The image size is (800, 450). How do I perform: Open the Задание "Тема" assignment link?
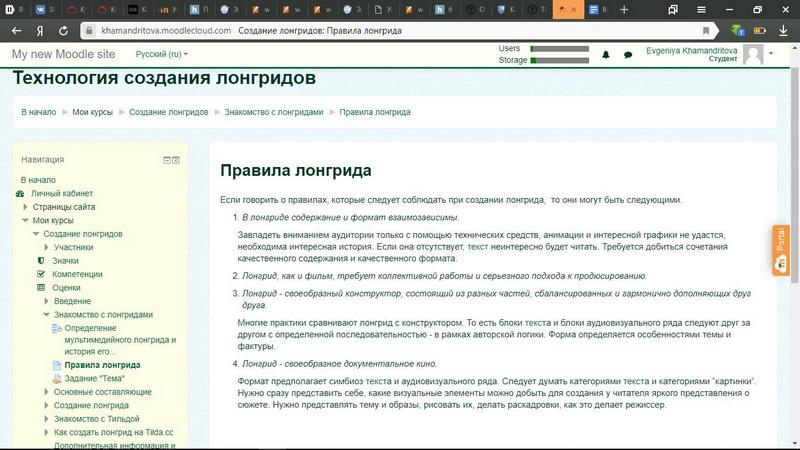[96, 379]
